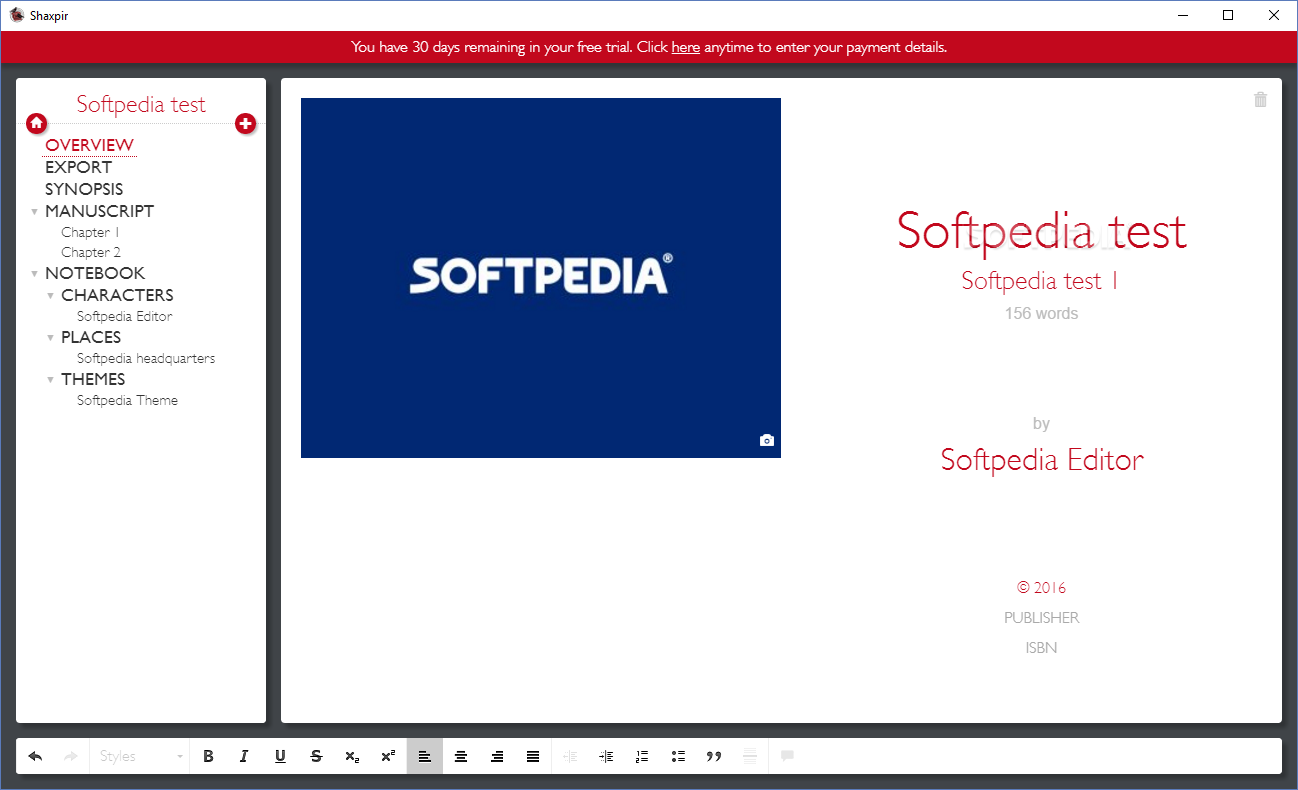Viewport: 1298px width, 790px height.
Task: Click the Shaxpir app icon in title bar
Action: [x=16, y=15]
